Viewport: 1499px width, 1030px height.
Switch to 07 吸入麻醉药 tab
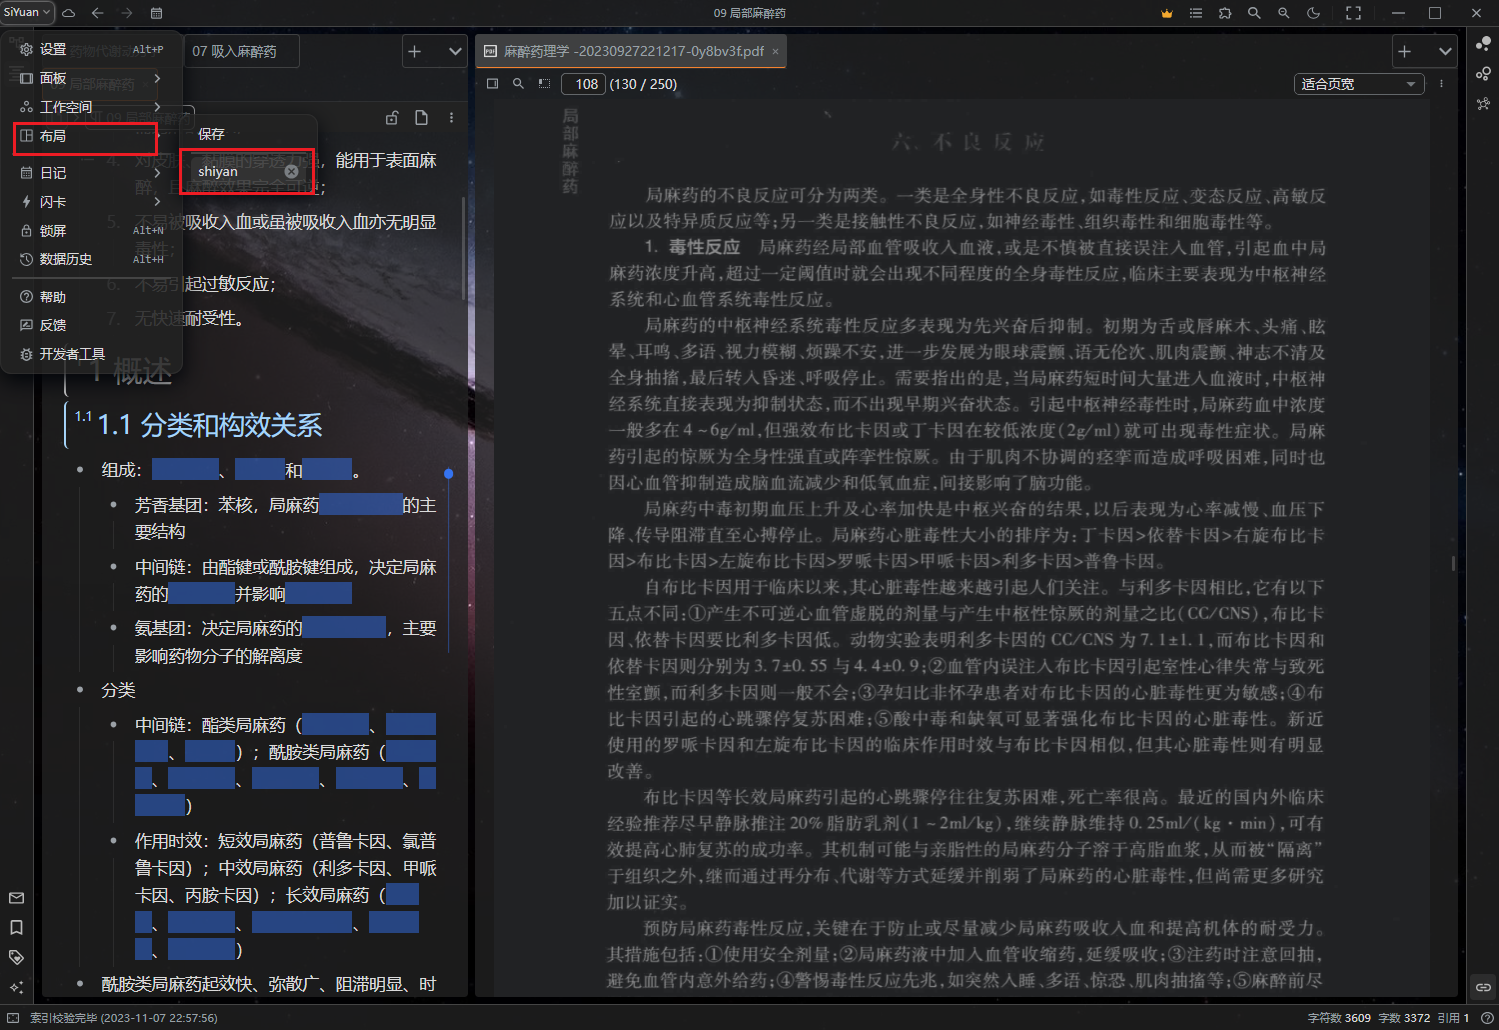(x=235, y=51)
